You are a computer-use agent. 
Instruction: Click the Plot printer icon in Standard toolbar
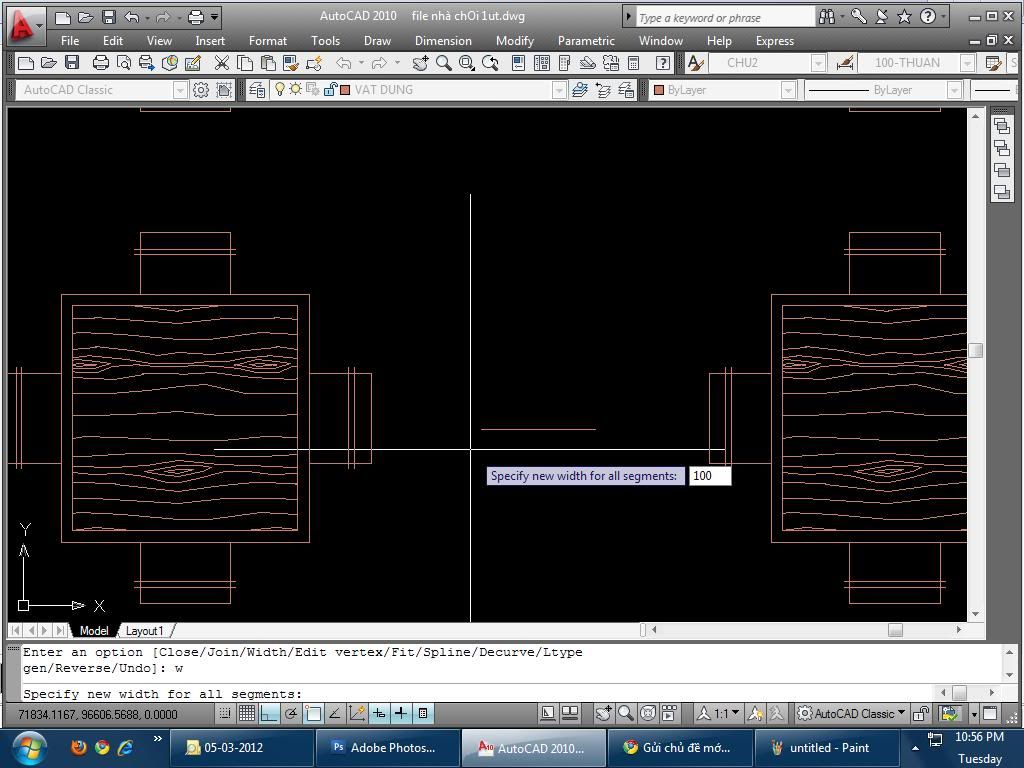click(x=101, y=63)
